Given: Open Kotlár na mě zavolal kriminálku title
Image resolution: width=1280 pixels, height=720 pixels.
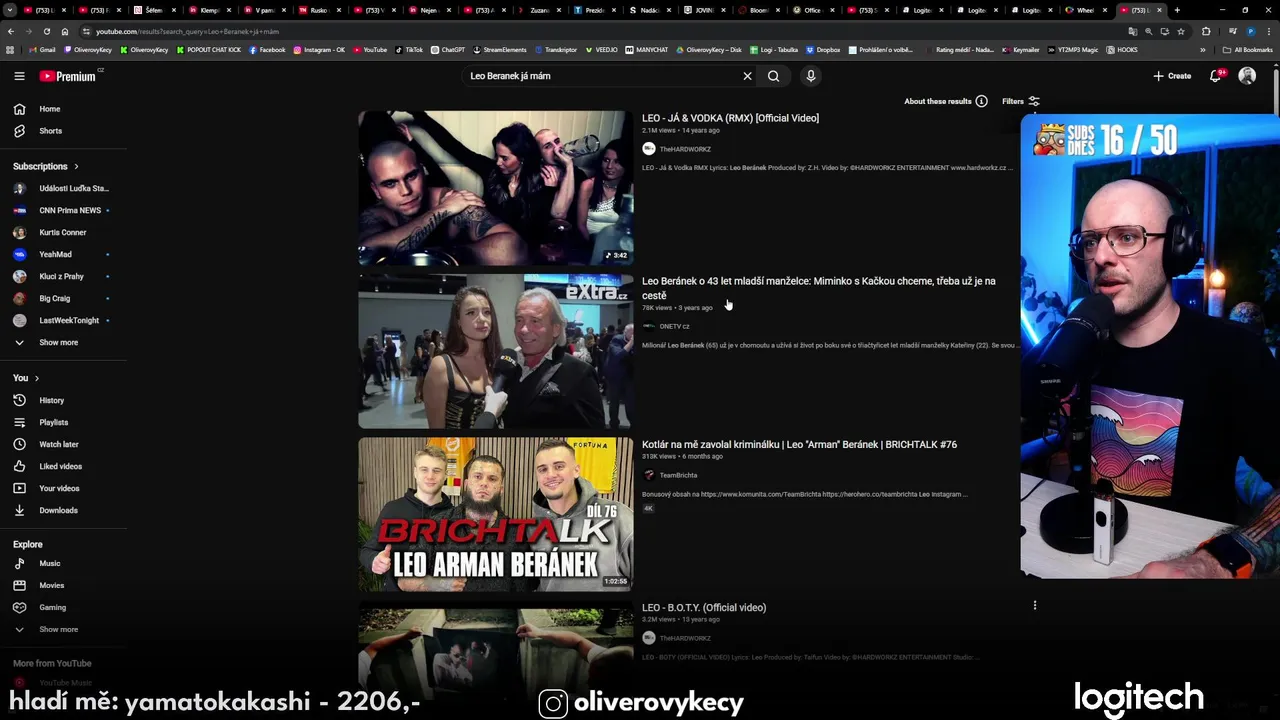Looking at the screenshot, I should [x=799, y=444].
